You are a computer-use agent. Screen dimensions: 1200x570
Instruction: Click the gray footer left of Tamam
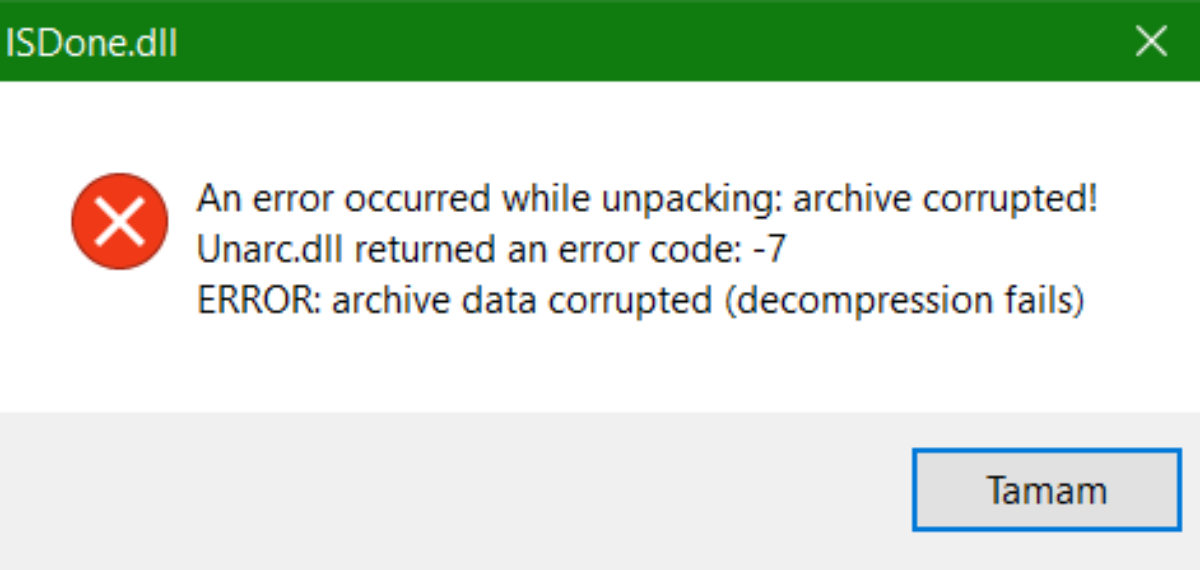450,490
